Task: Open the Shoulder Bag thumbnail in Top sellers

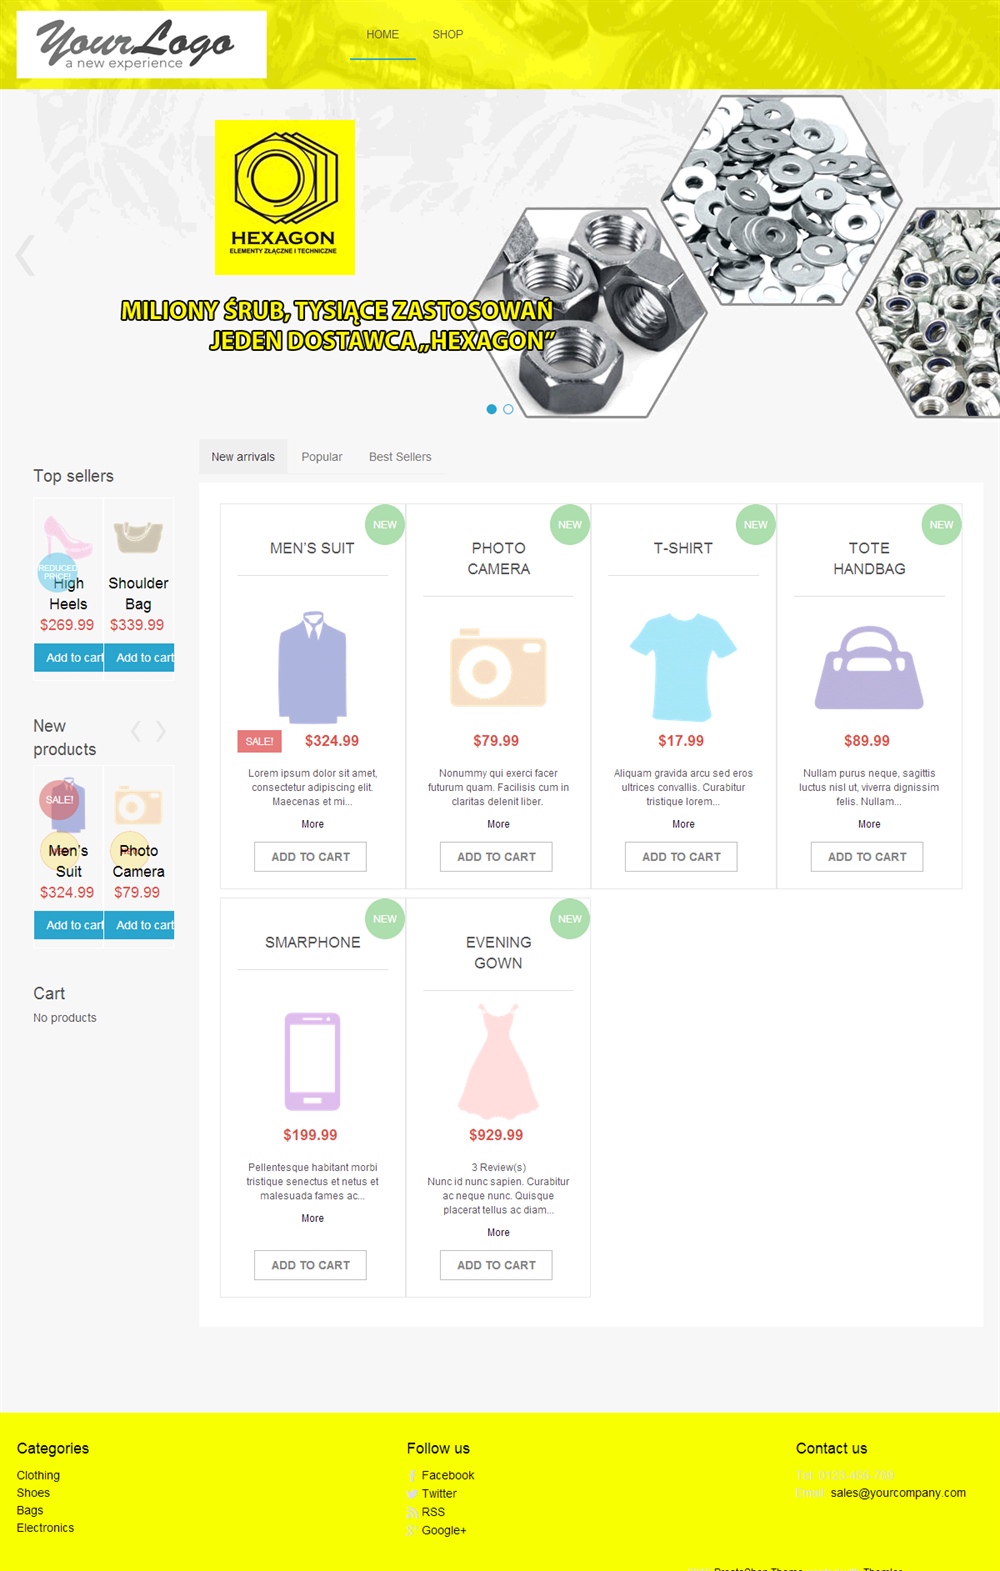Action: point(138,537)
